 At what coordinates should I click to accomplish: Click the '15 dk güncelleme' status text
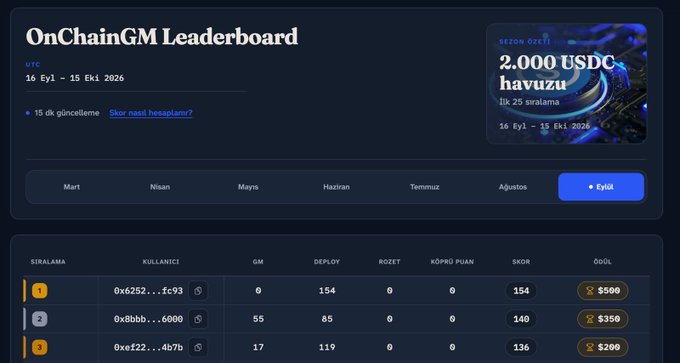tap(67, 113)
